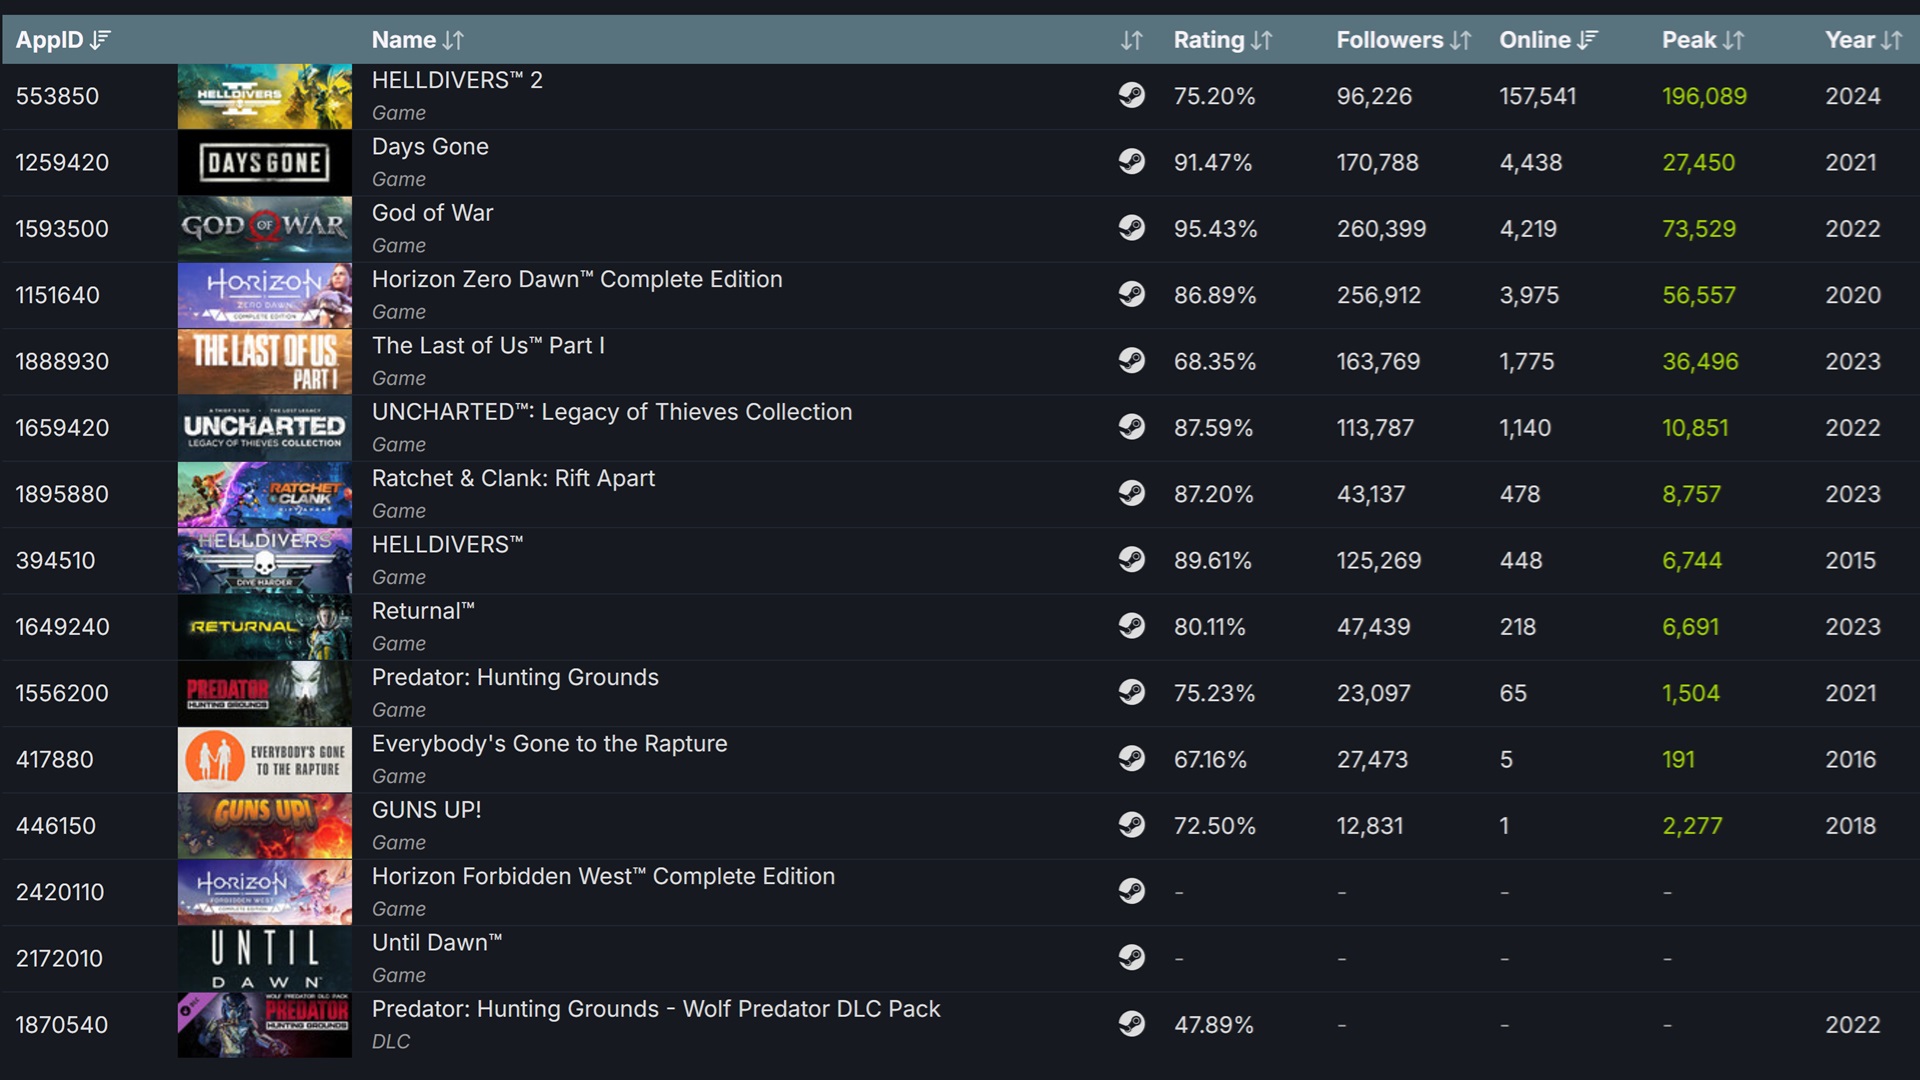Click the Steam icon beside GUNS UP!

(1133, 826)
